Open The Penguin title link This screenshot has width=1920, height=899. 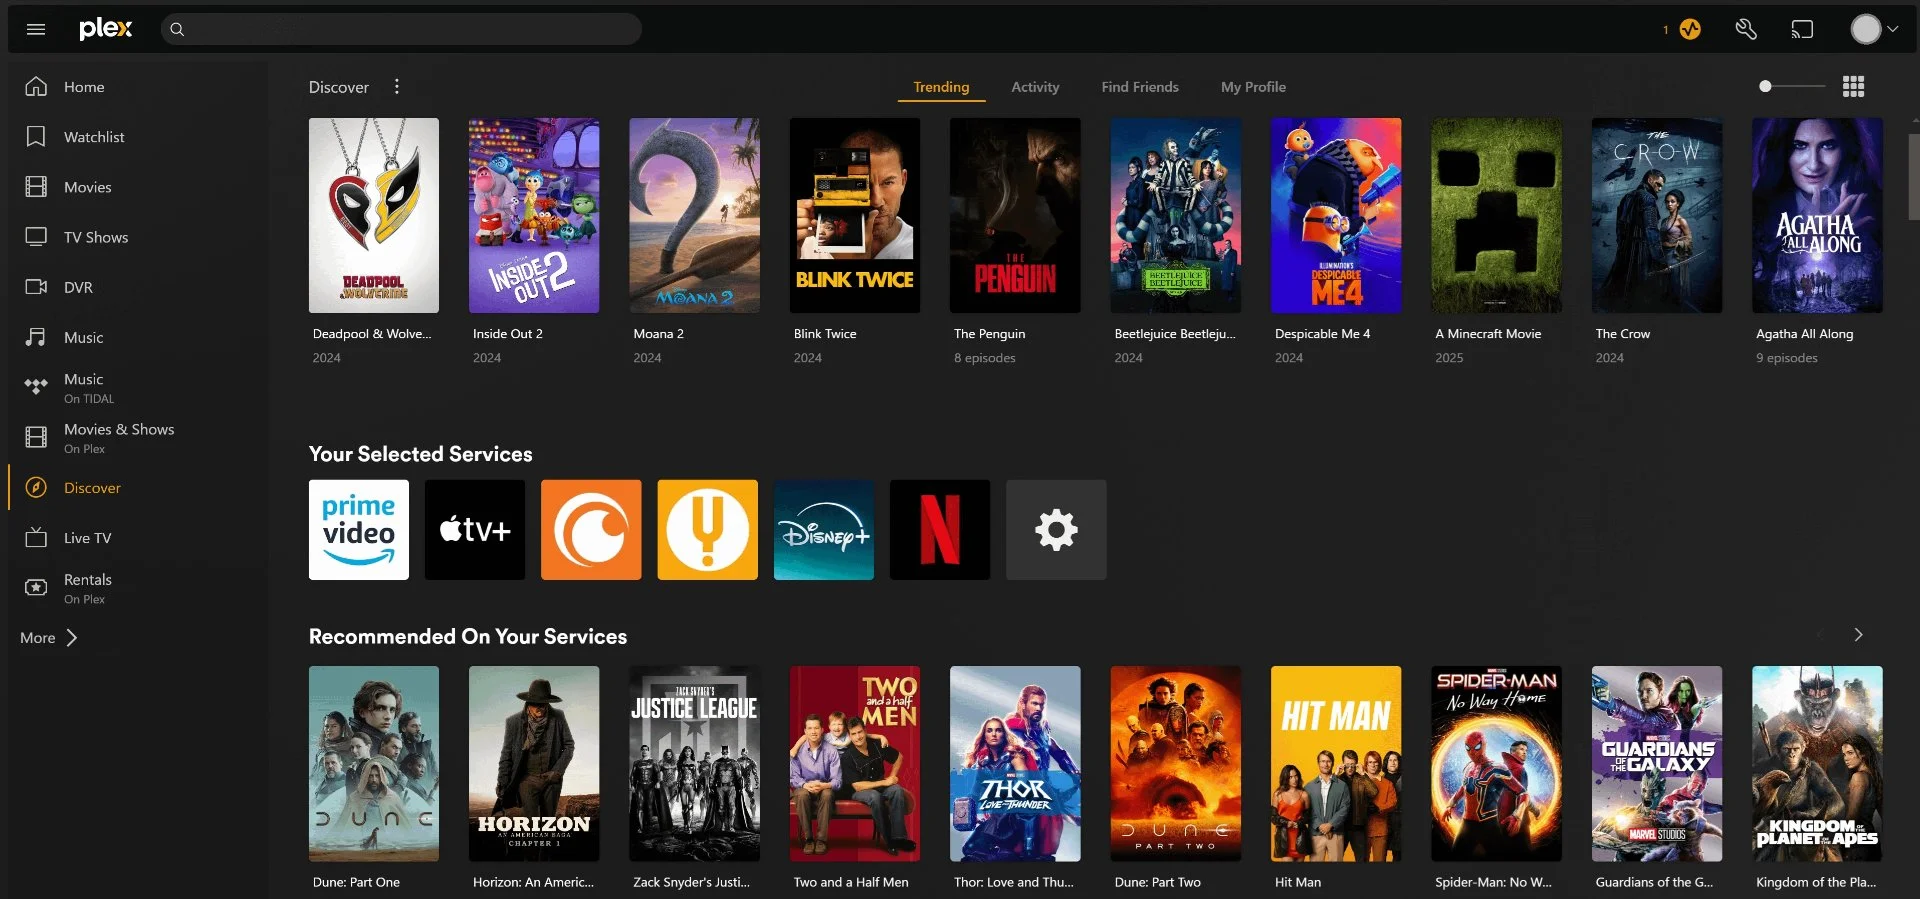[x=989, y=334]
